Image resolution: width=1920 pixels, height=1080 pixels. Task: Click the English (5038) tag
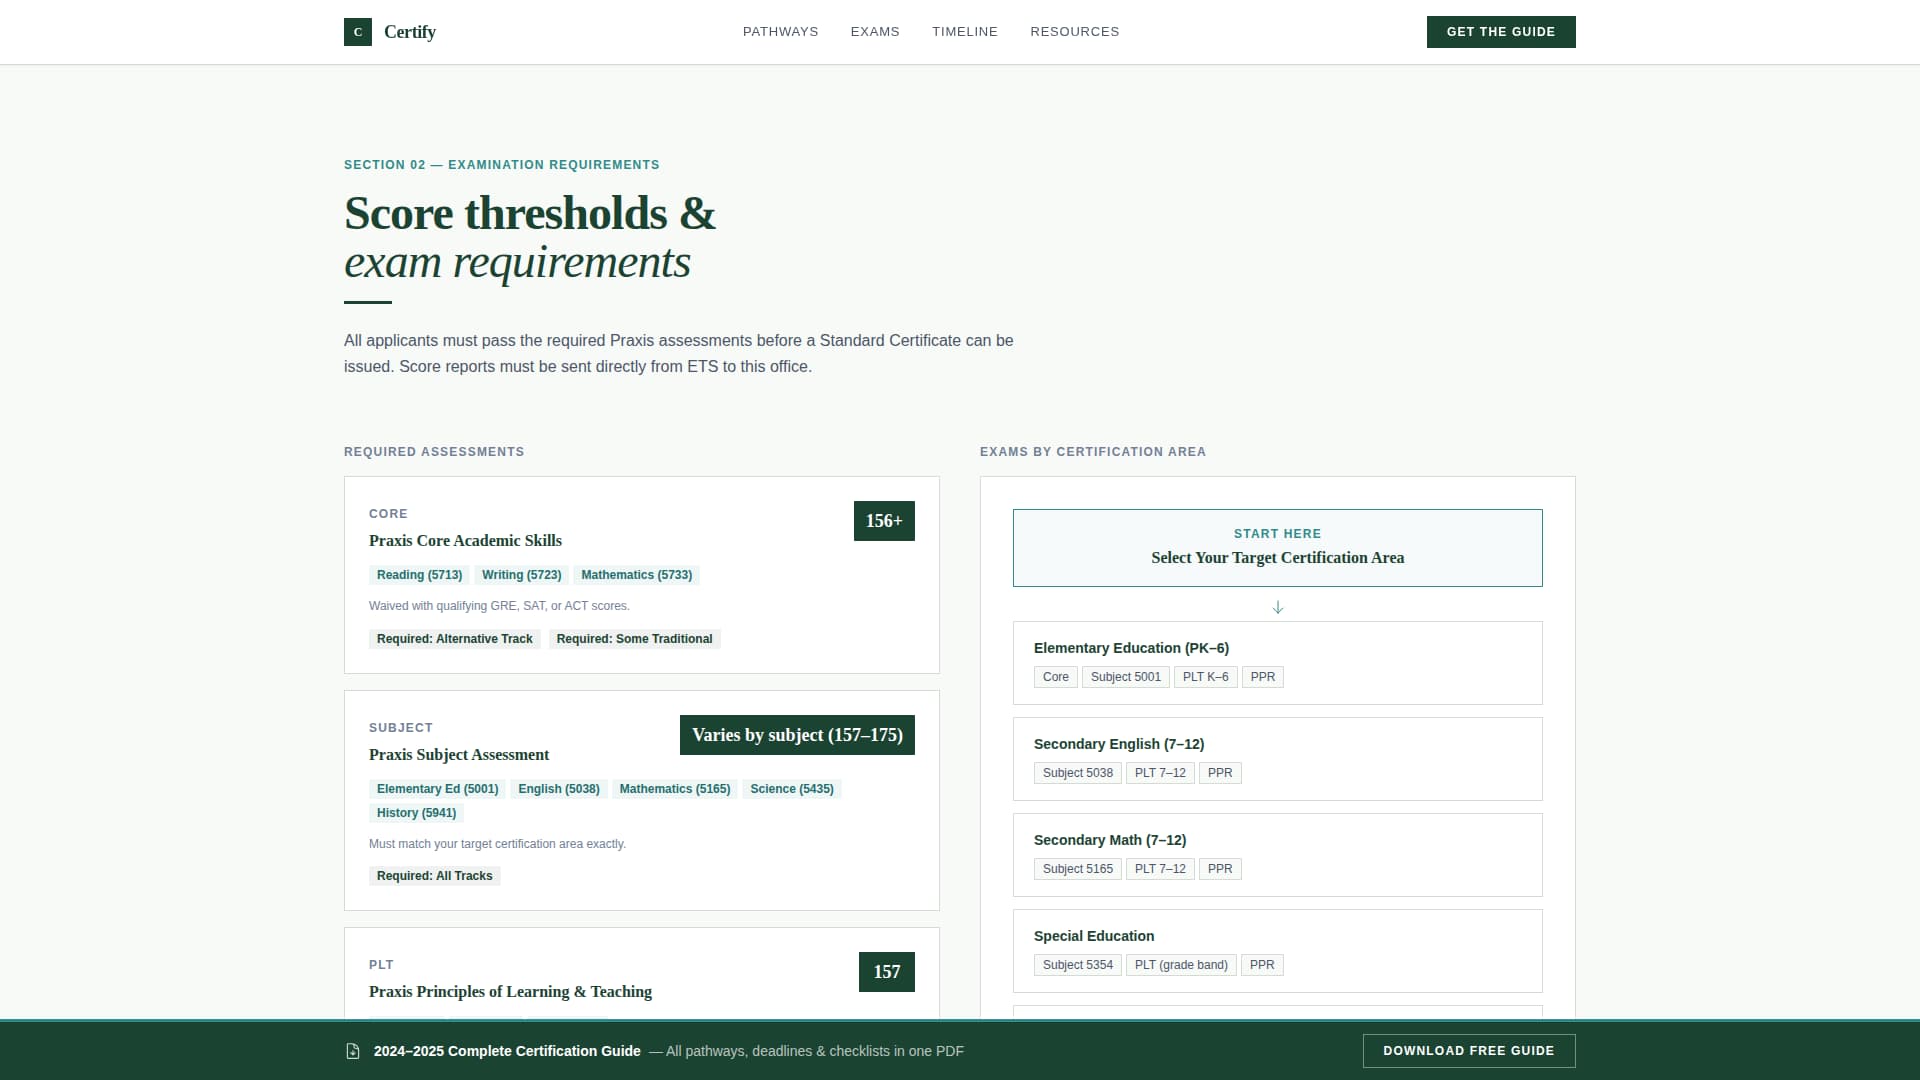(559, 789)
